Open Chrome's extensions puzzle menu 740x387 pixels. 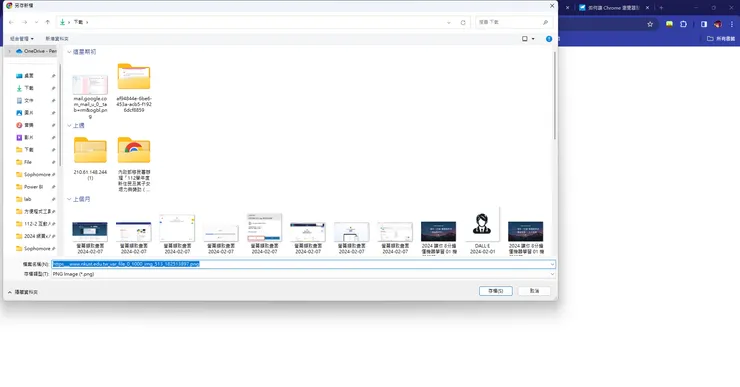683,24
